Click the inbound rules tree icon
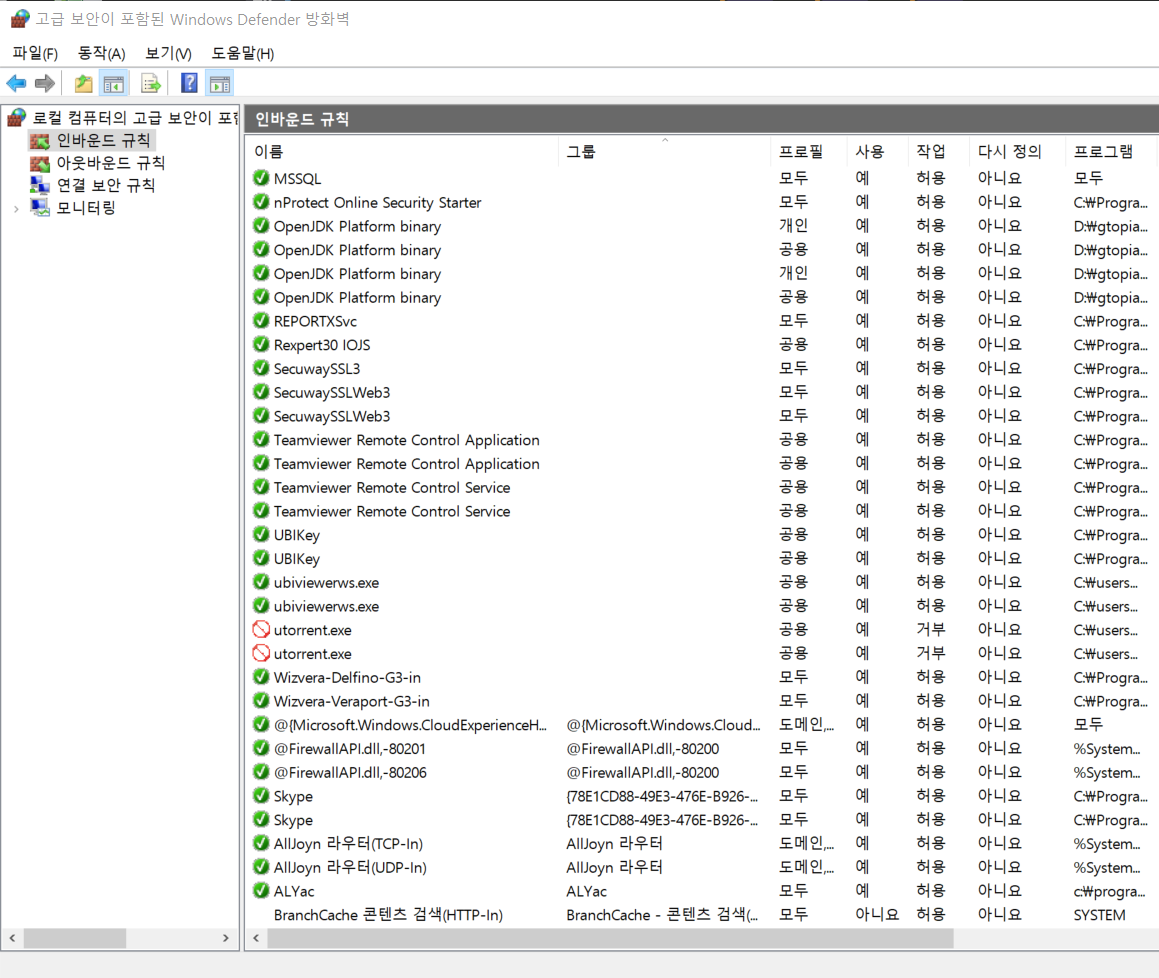Viewport: 1159px width, 978px height. 39,140
